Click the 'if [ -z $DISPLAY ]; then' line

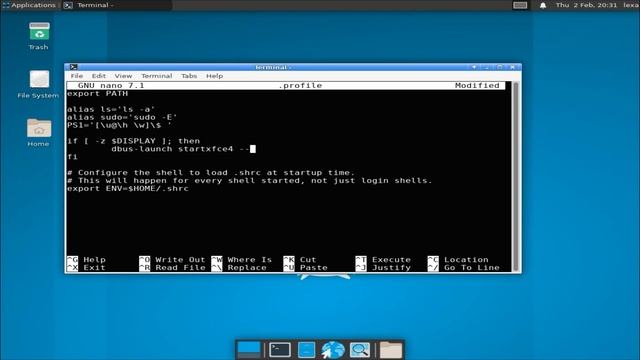coord(133,141)
